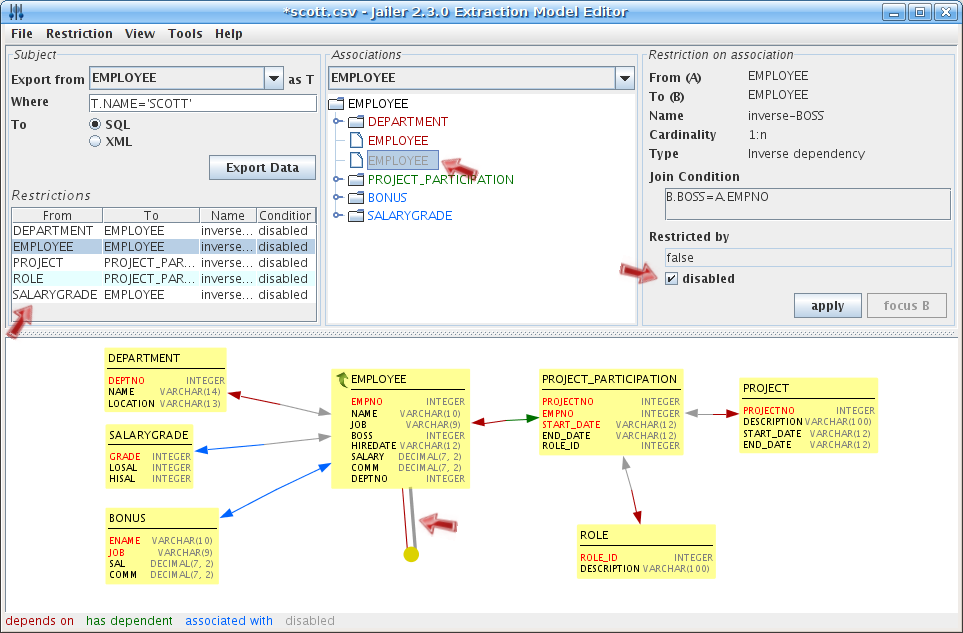The width and height of the screenshot is (963, 633).
Task: Open the Tools menu
Action: click(185, 34)
